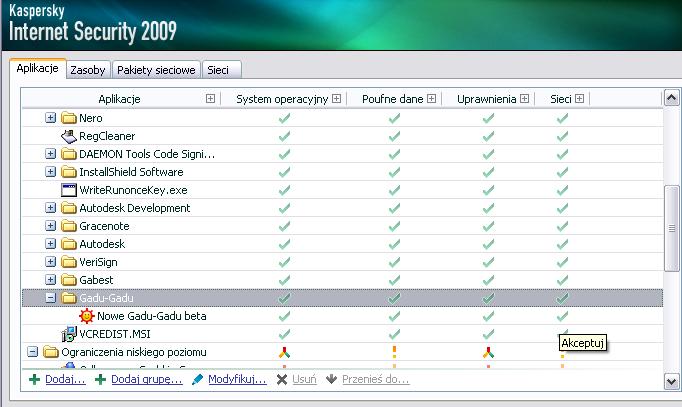The image size is (682, 407).
Task: Click Sieci checkmark for Nowe Gadu-Gadu beta
Action: pos(562,316)
